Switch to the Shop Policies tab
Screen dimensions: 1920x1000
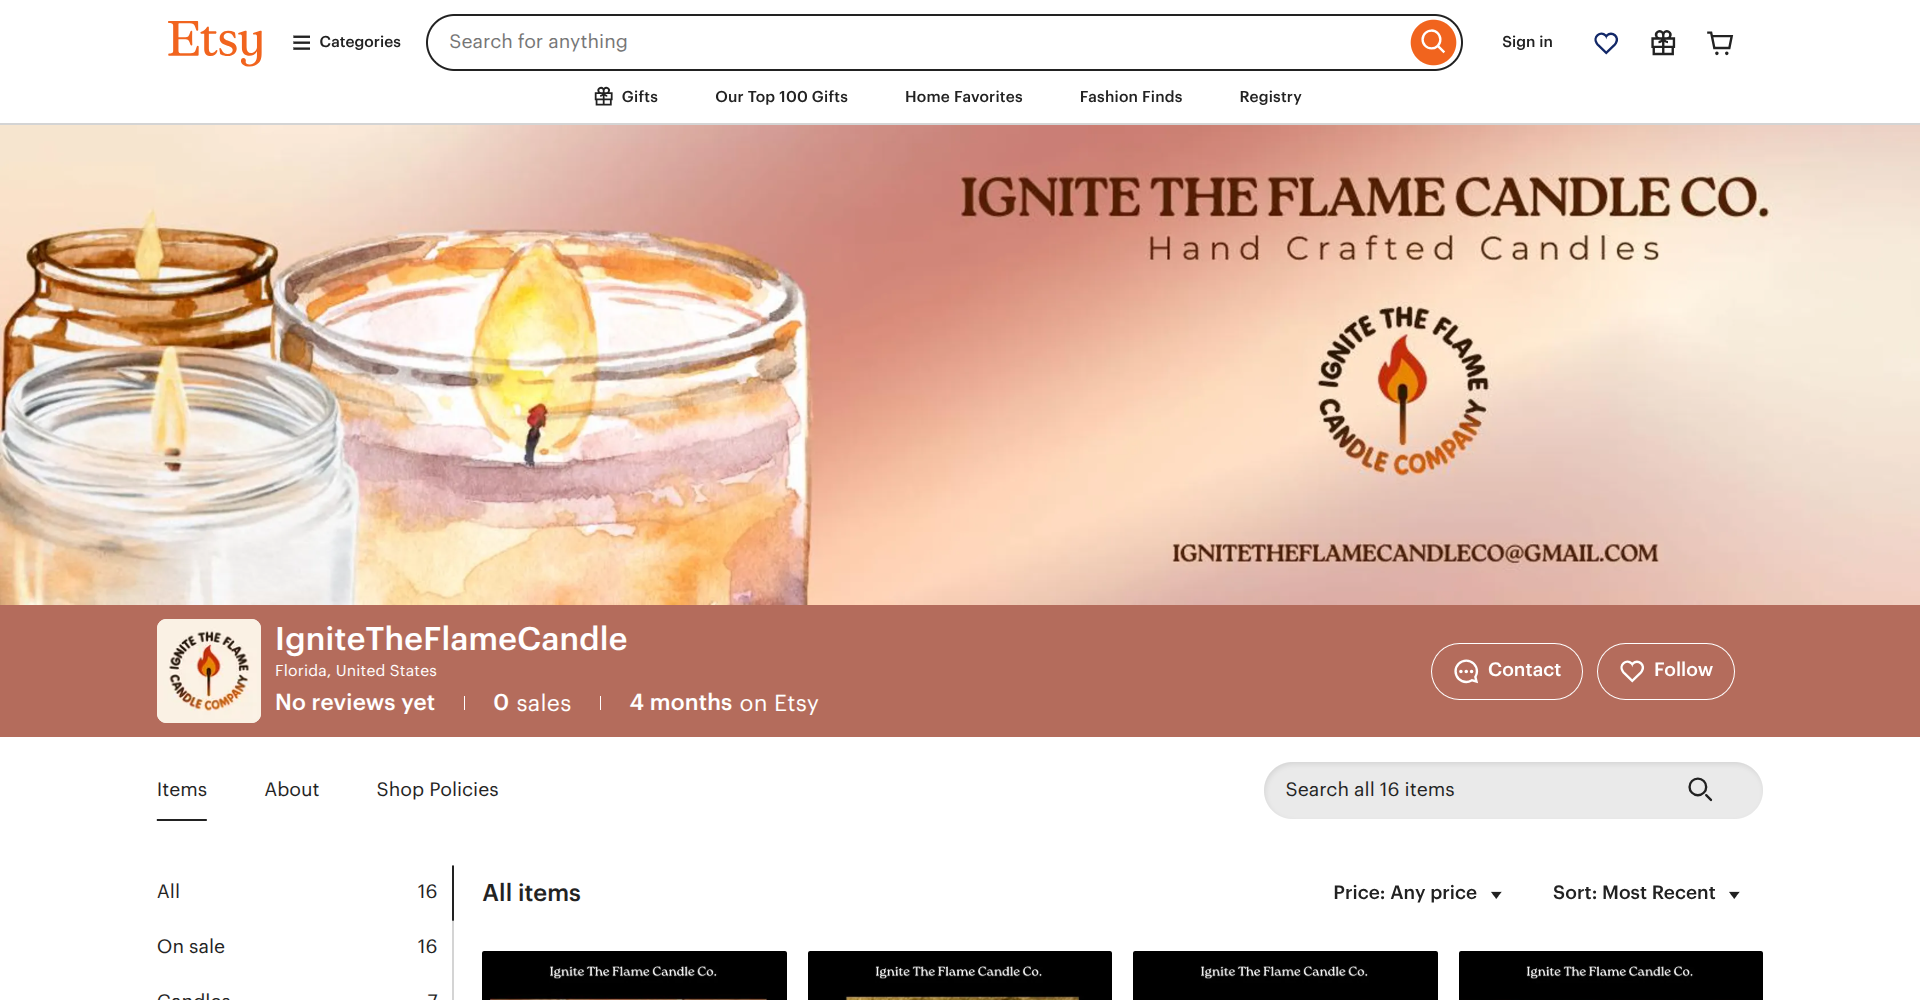coord(437,790)
